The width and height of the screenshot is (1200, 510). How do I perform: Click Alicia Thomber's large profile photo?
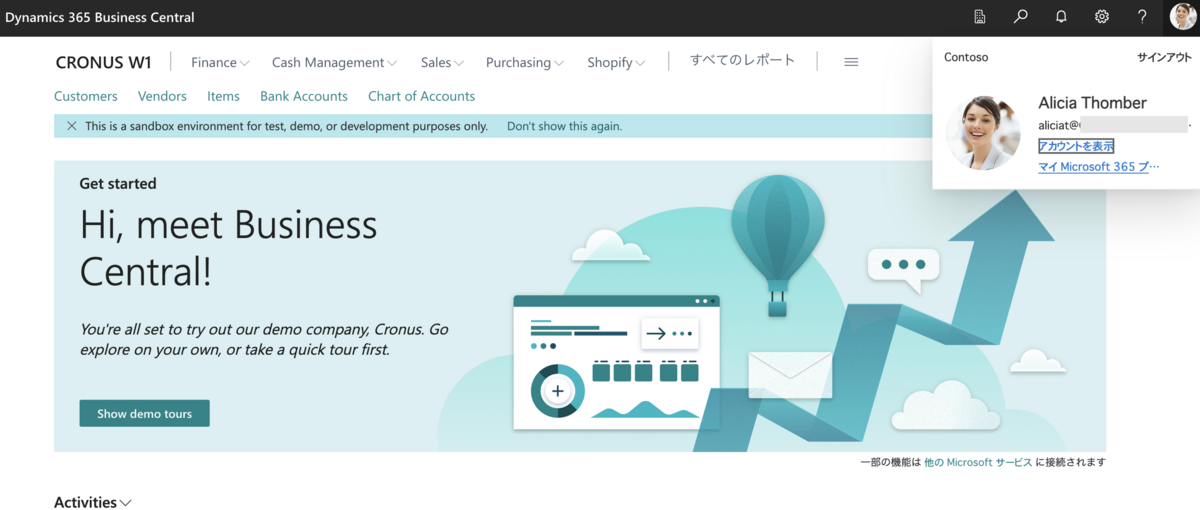click(x=983, y=133)
